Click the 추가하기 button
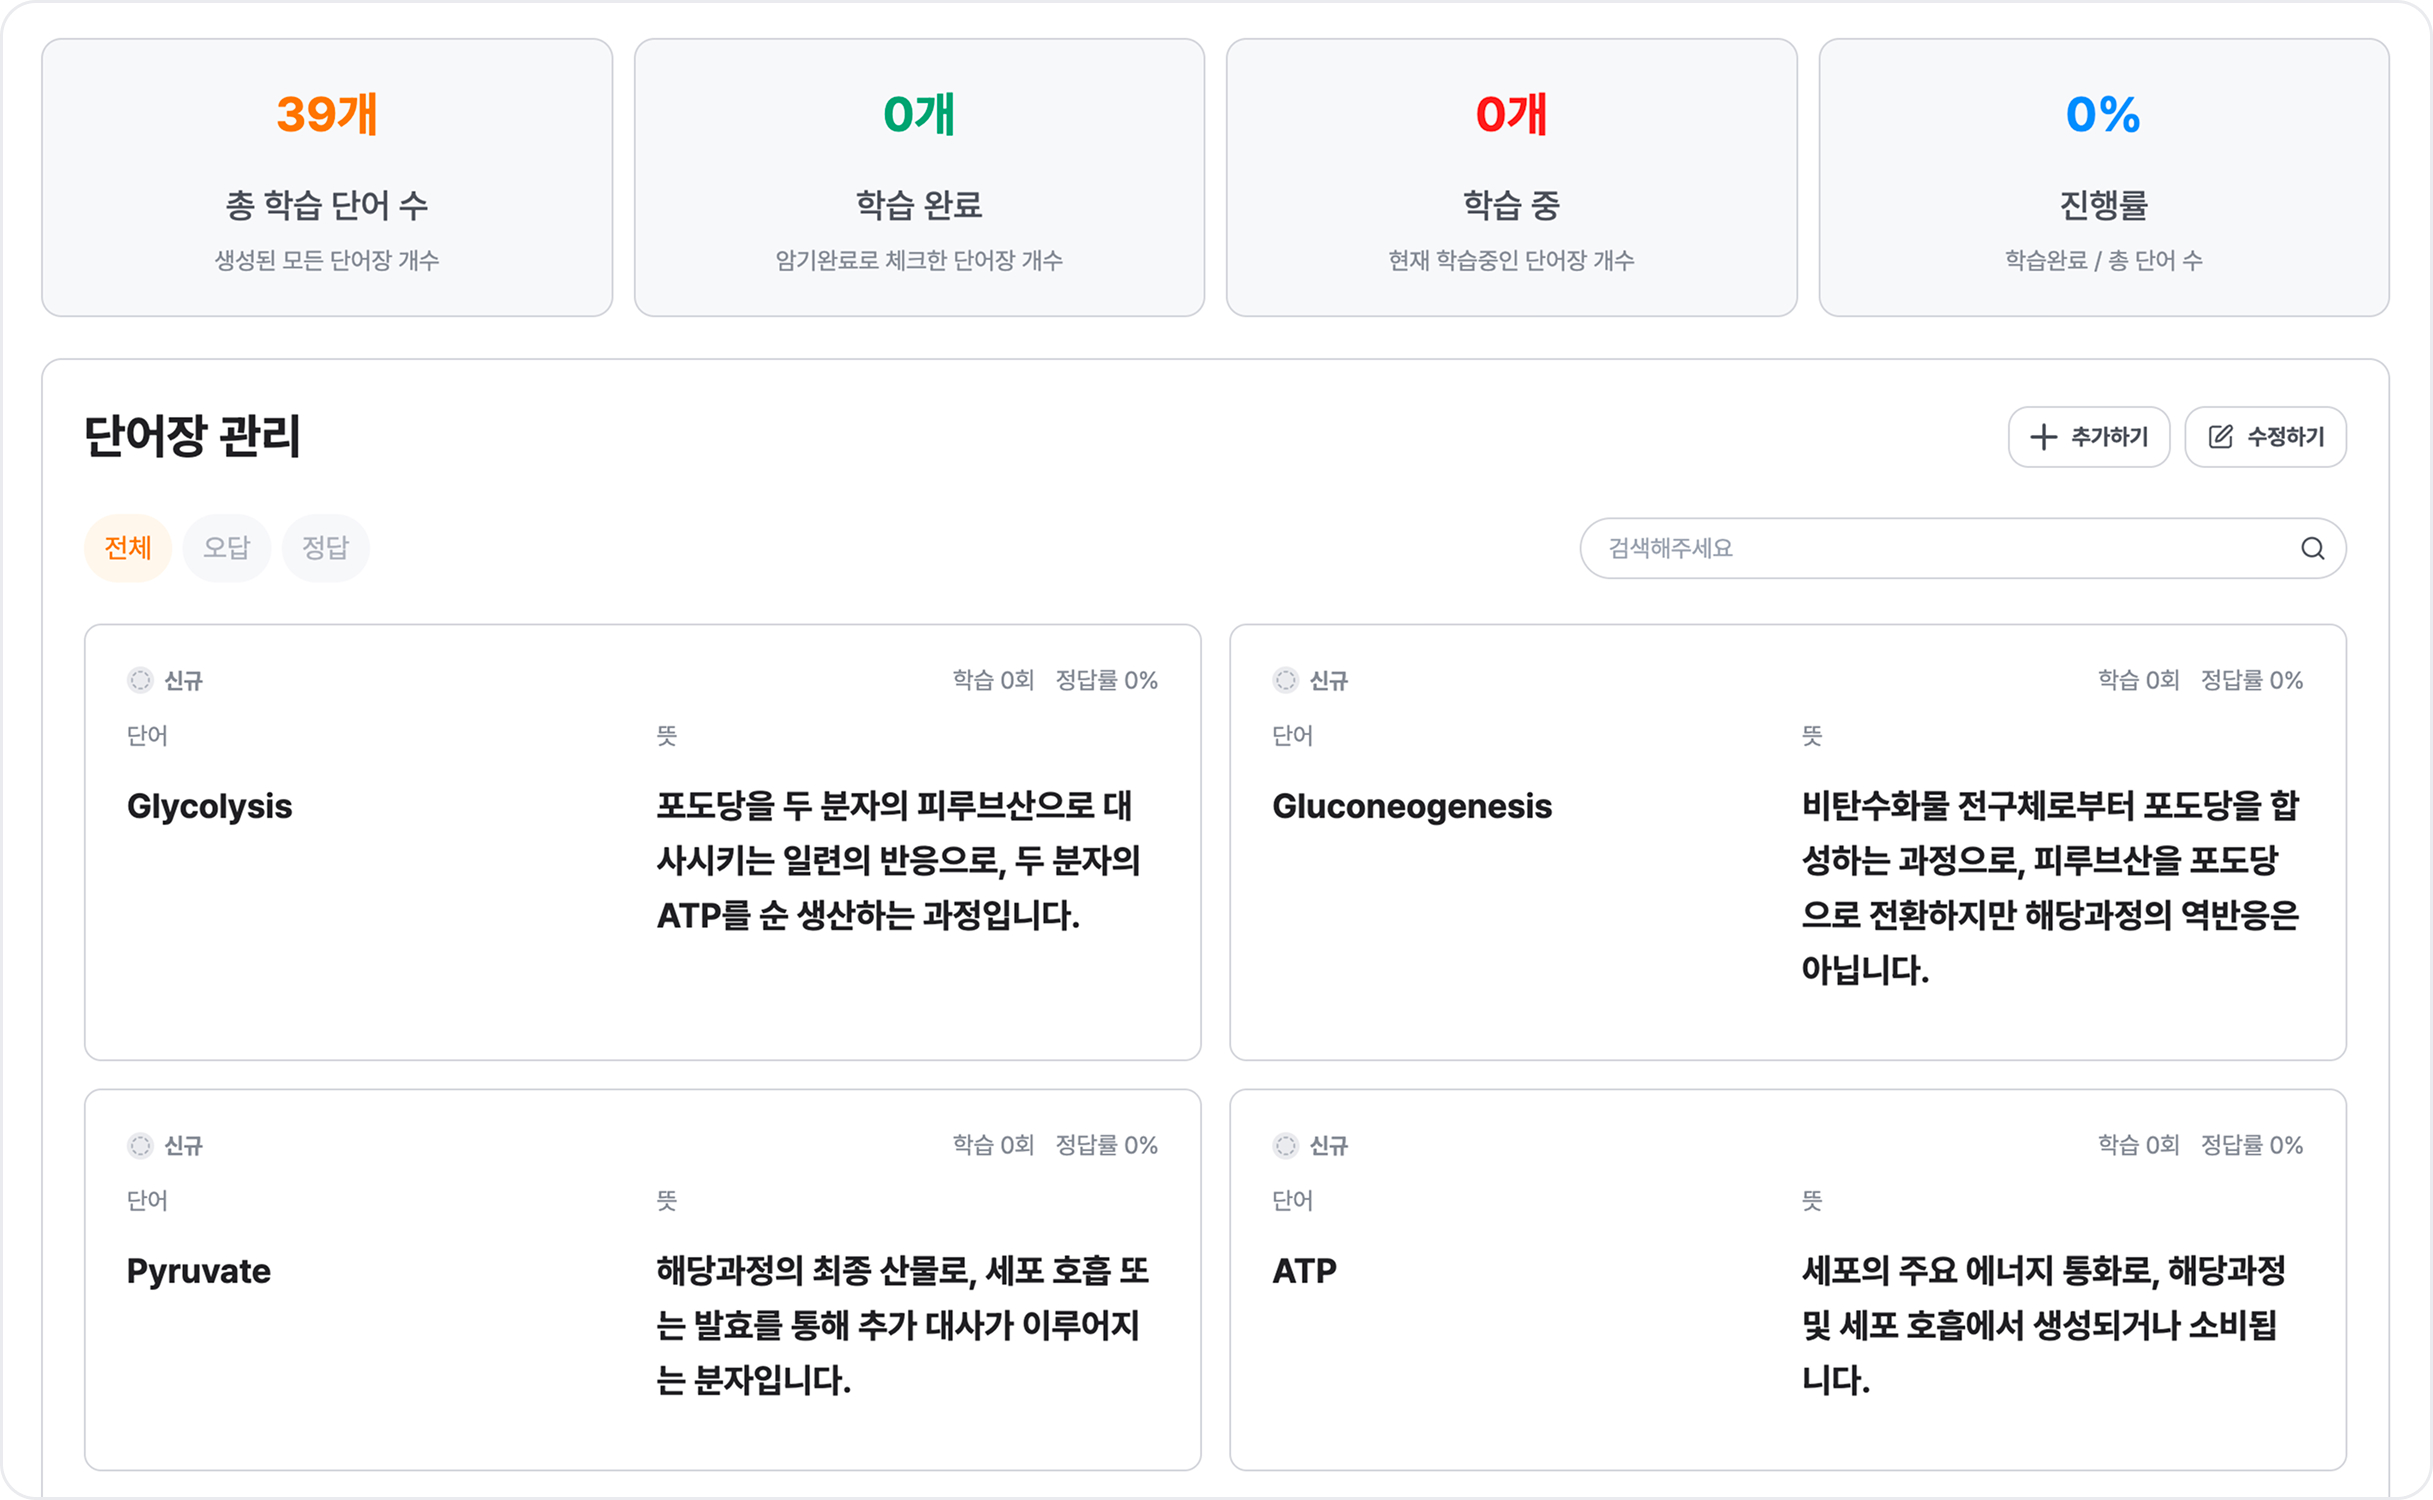This screenshot has height=1500, width=2433. point(2089,436)
